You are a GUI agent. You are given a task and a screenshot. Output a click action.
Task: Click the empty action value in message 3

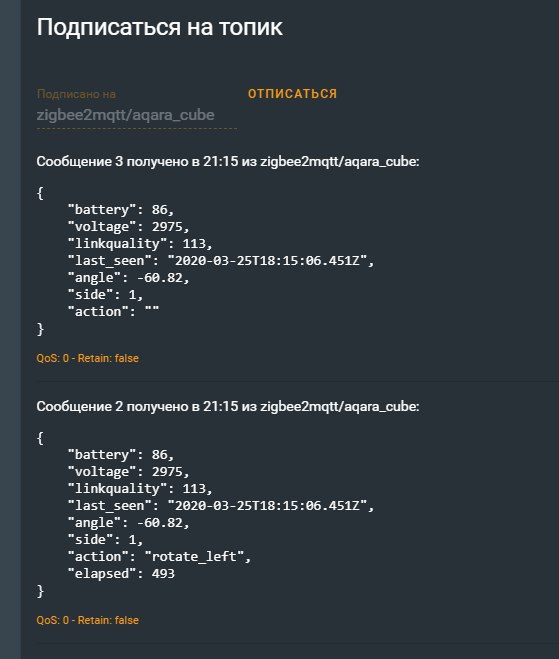pos(152,311)
